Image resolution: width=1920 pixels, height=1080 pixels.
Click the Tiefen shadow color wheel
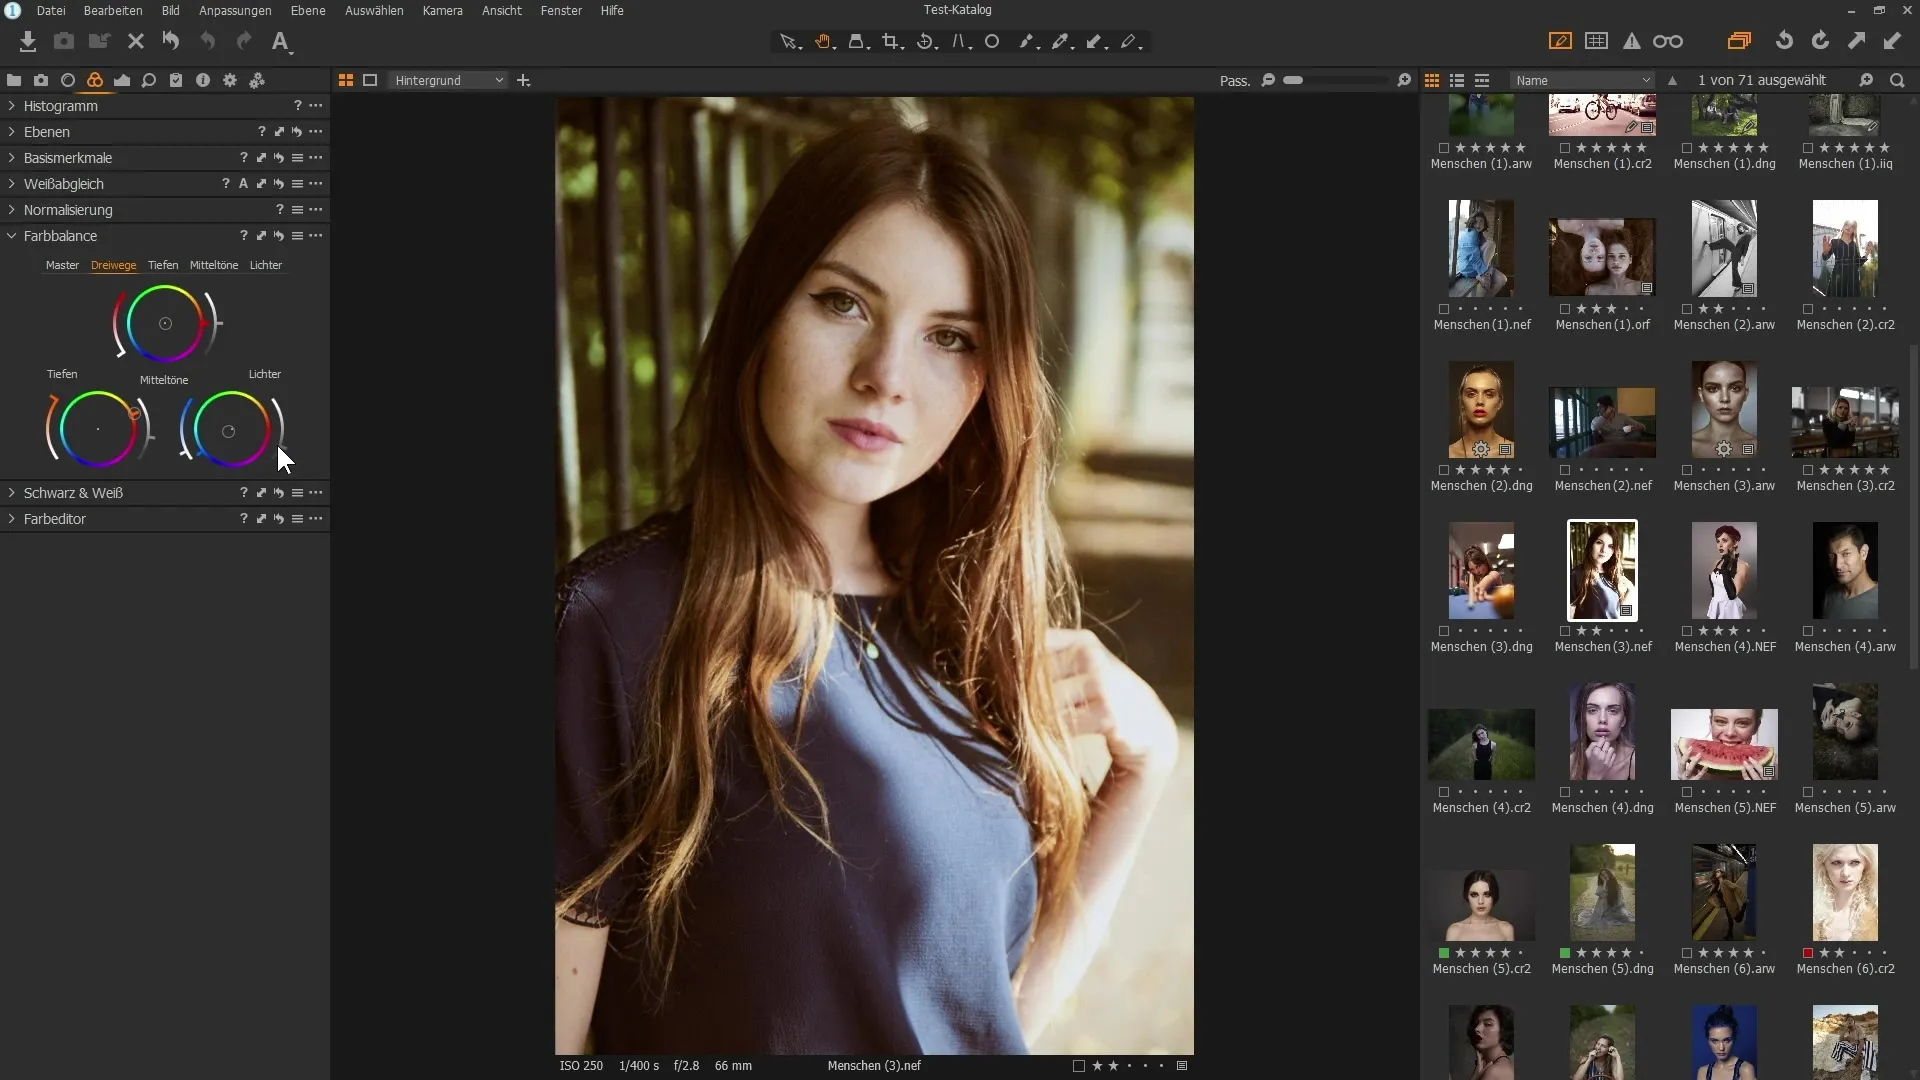point(98,430)
